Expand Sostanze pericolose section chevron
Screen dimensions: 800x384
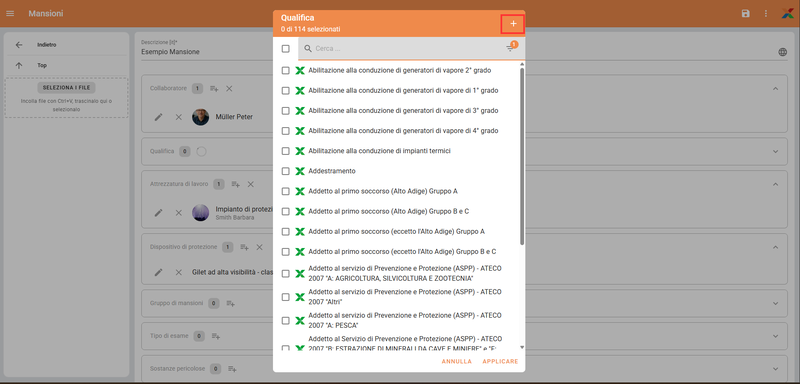(776, 368)
